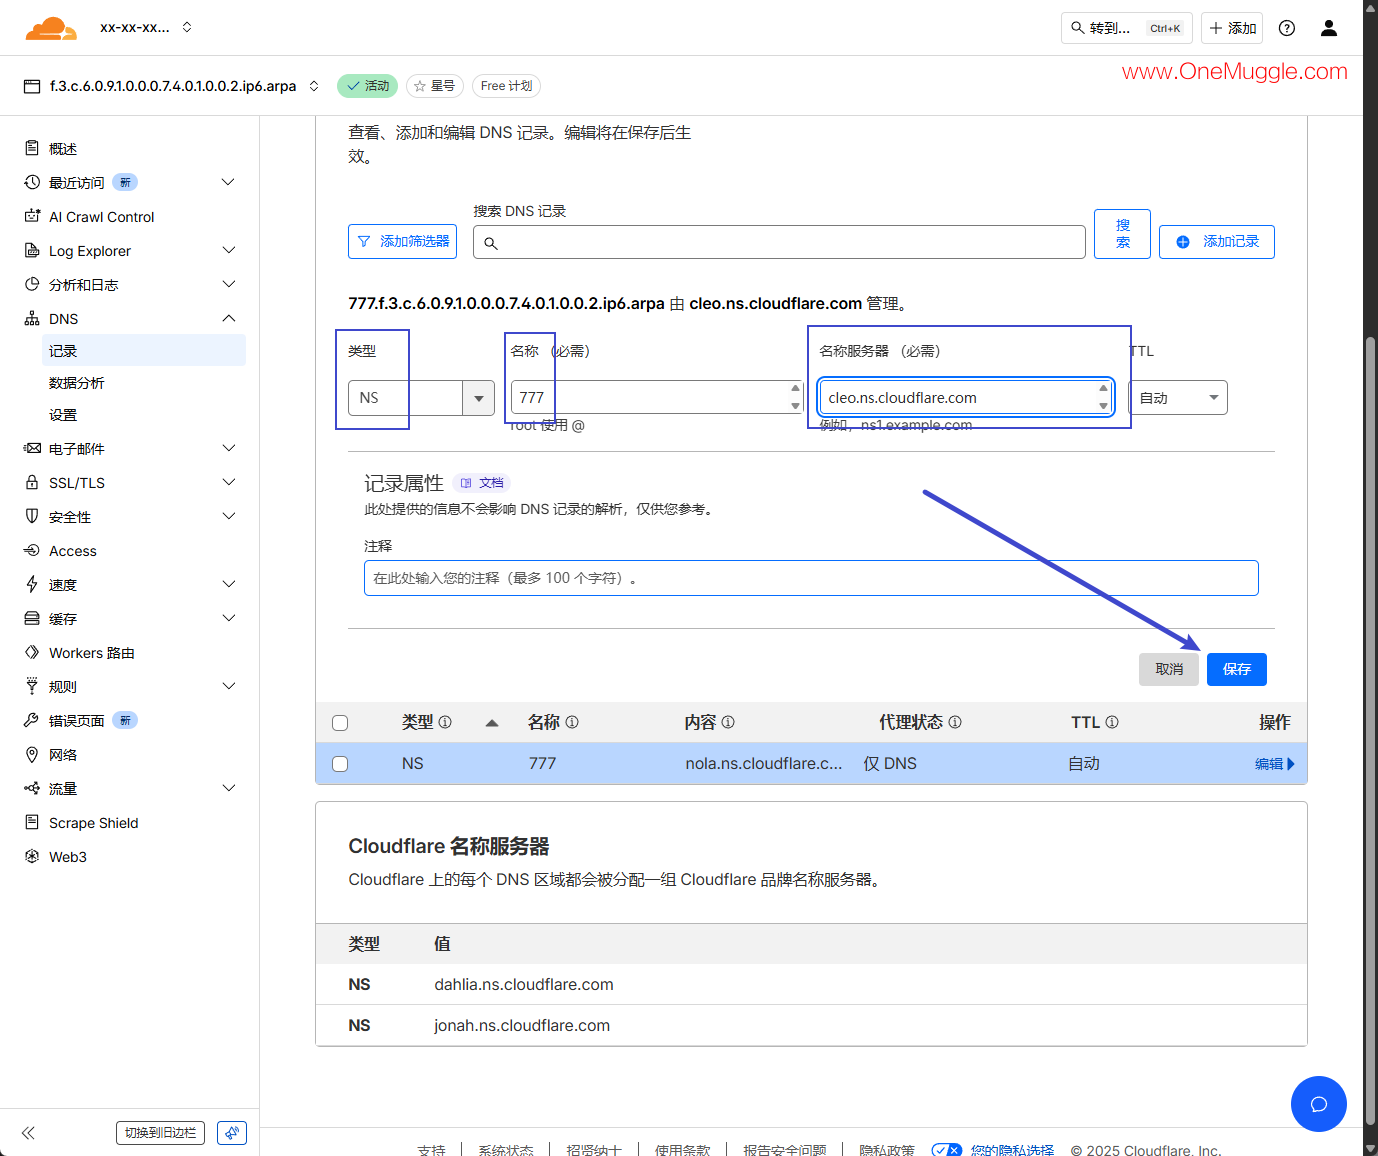Image resolution: width=1378 pixels, height=1156 pixels.
Task: Click 切换到旧边栏 button
Action: pyautogui.click(x=160, y=1133)
